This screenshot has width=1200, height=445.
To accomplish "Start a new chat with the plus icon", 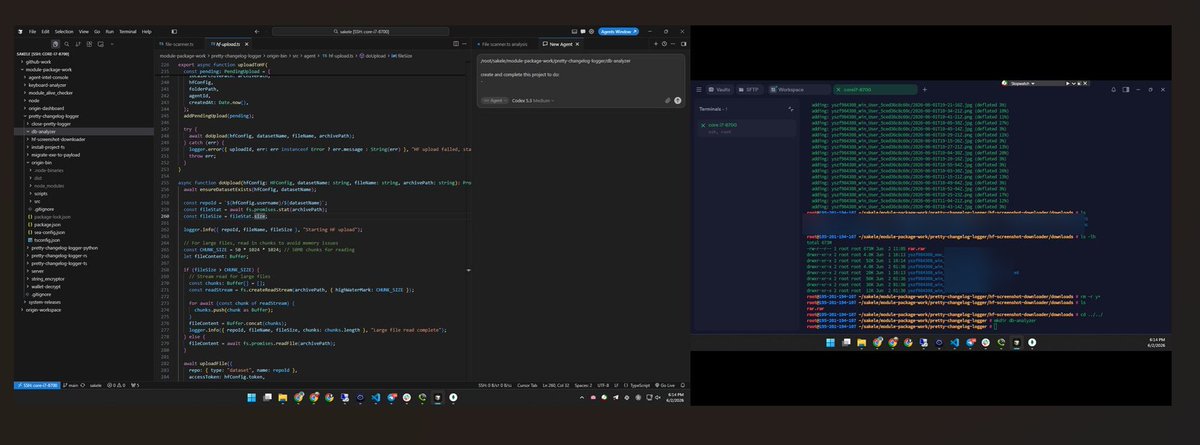I will pos(655,44).
